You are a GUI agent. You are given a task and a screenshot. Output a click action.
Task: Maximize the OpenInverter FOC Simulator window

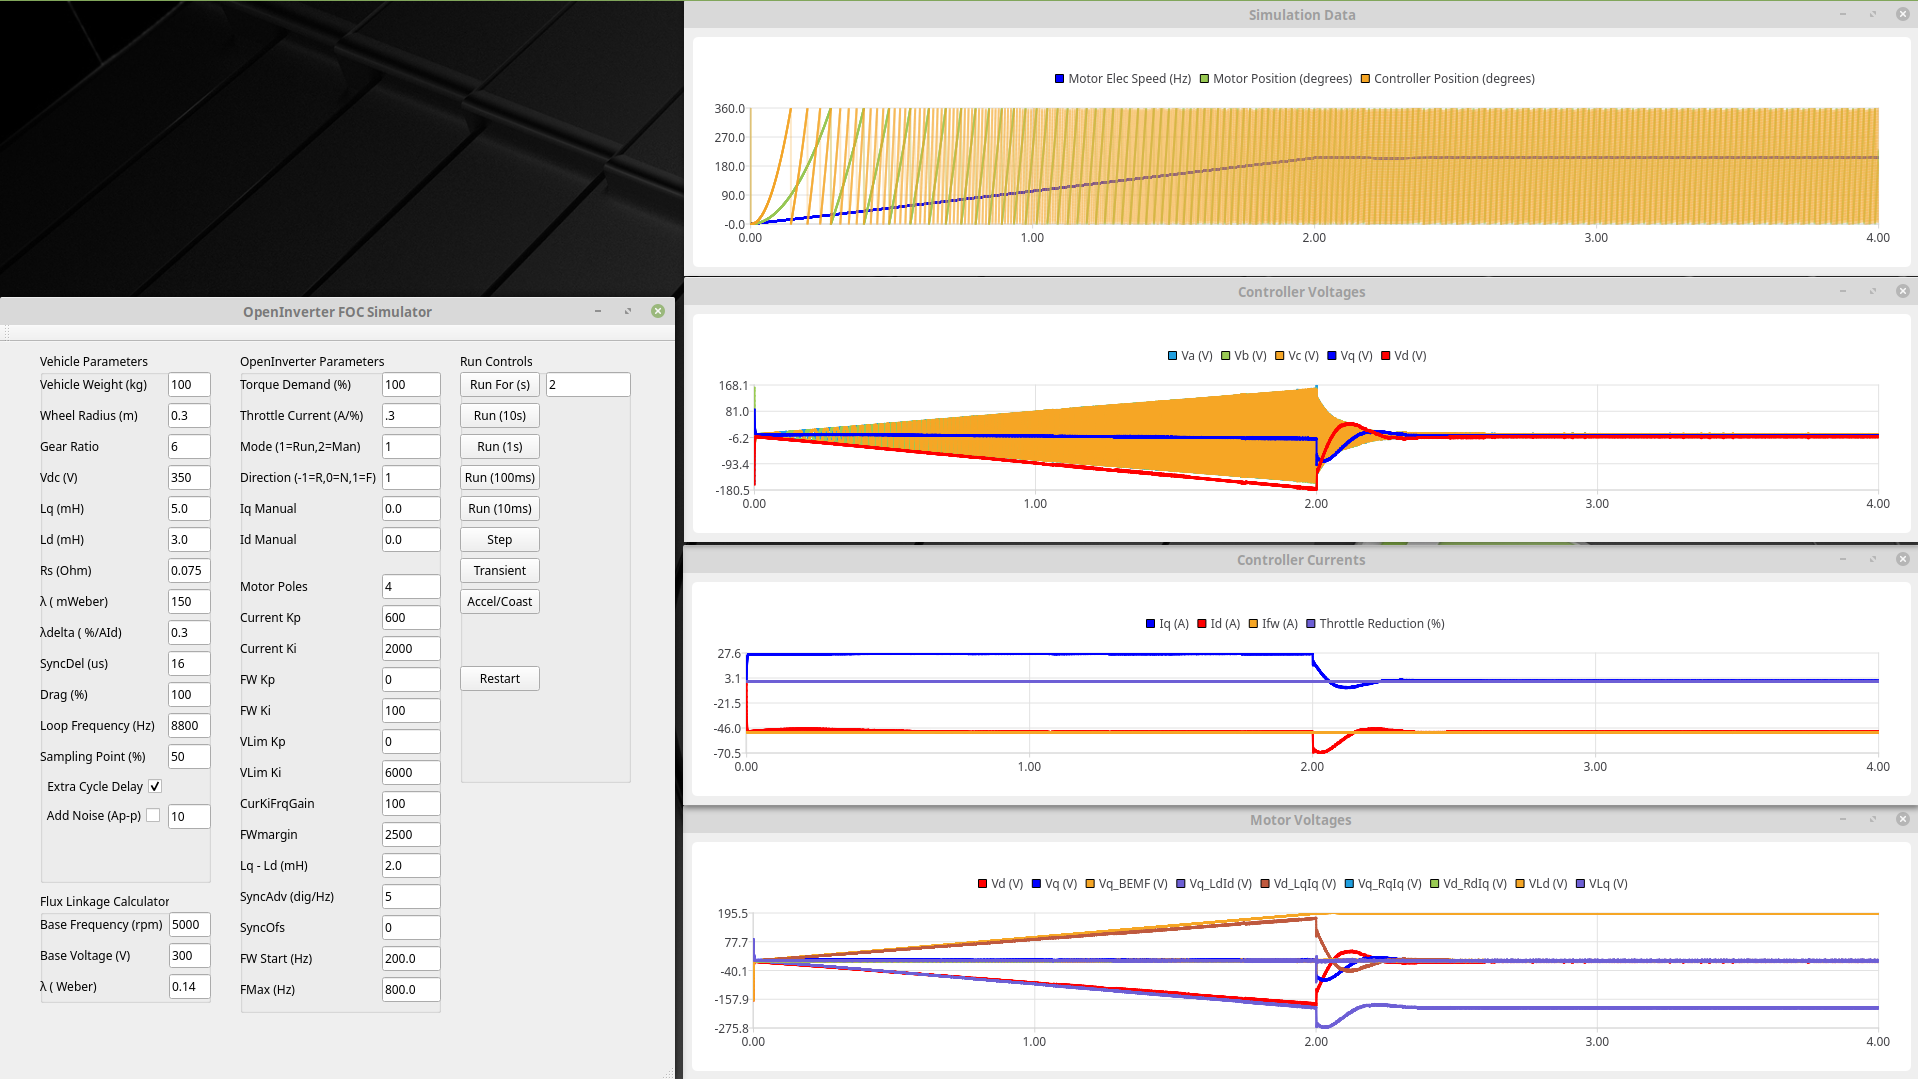628,311
